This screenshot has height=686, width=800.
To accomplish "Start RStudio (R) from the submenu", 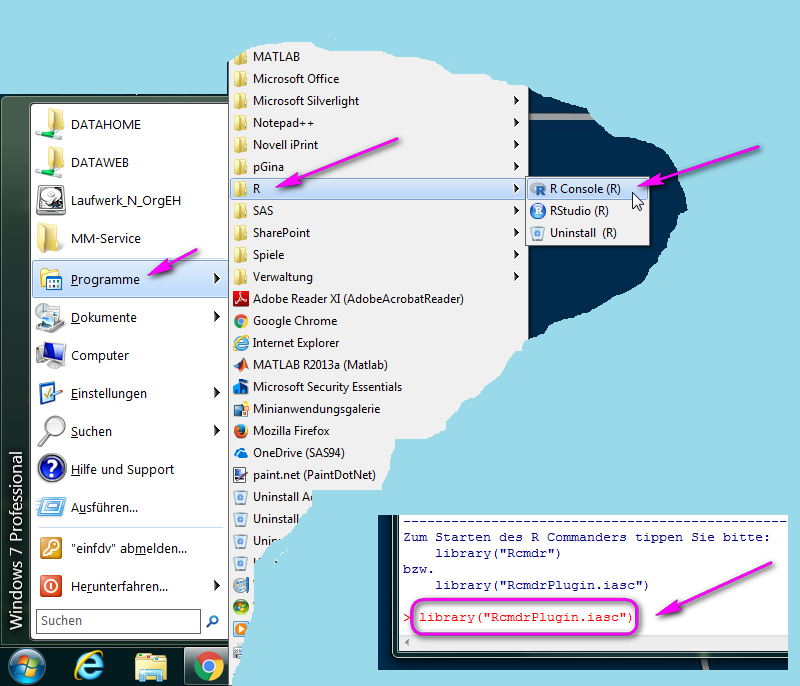I will tap(587, 211).
